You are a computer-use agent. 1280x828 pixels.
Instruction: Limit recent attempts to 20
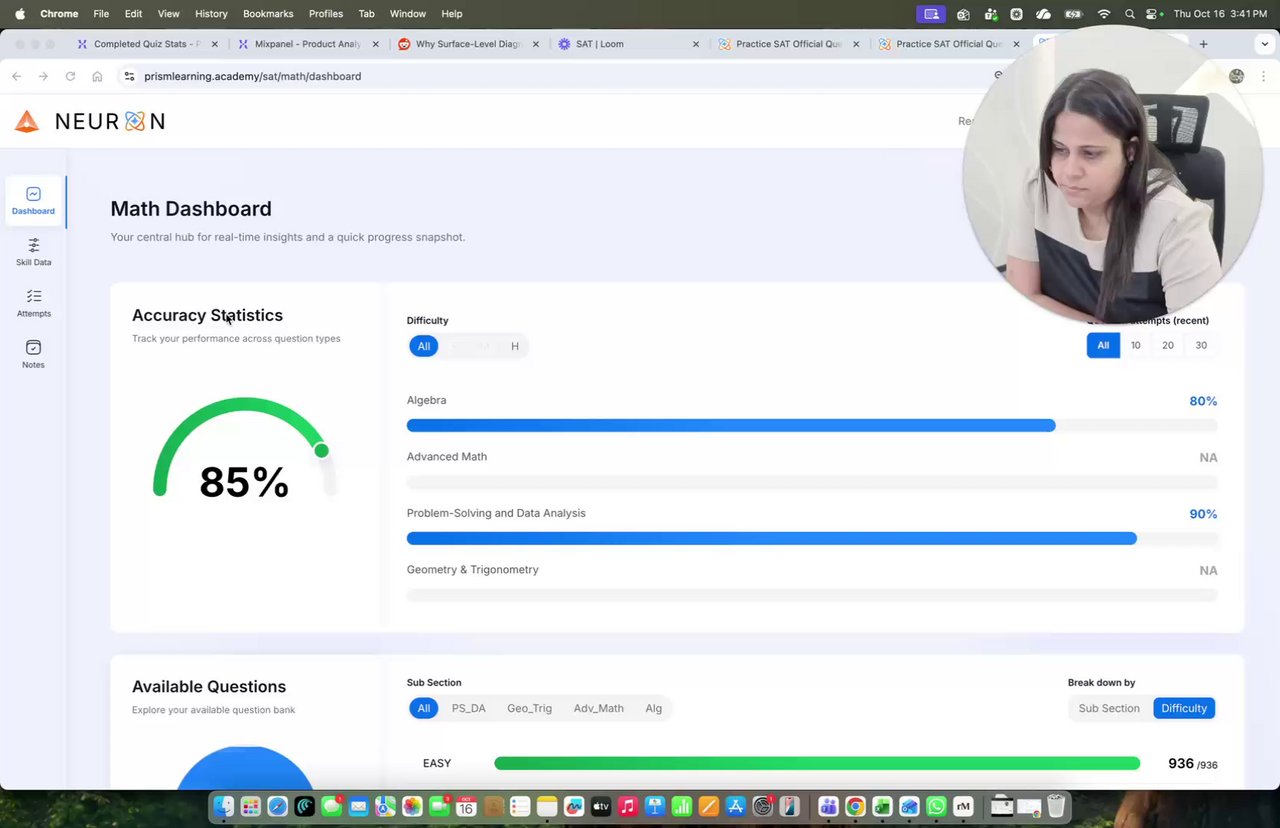[x=1168, y=345]
